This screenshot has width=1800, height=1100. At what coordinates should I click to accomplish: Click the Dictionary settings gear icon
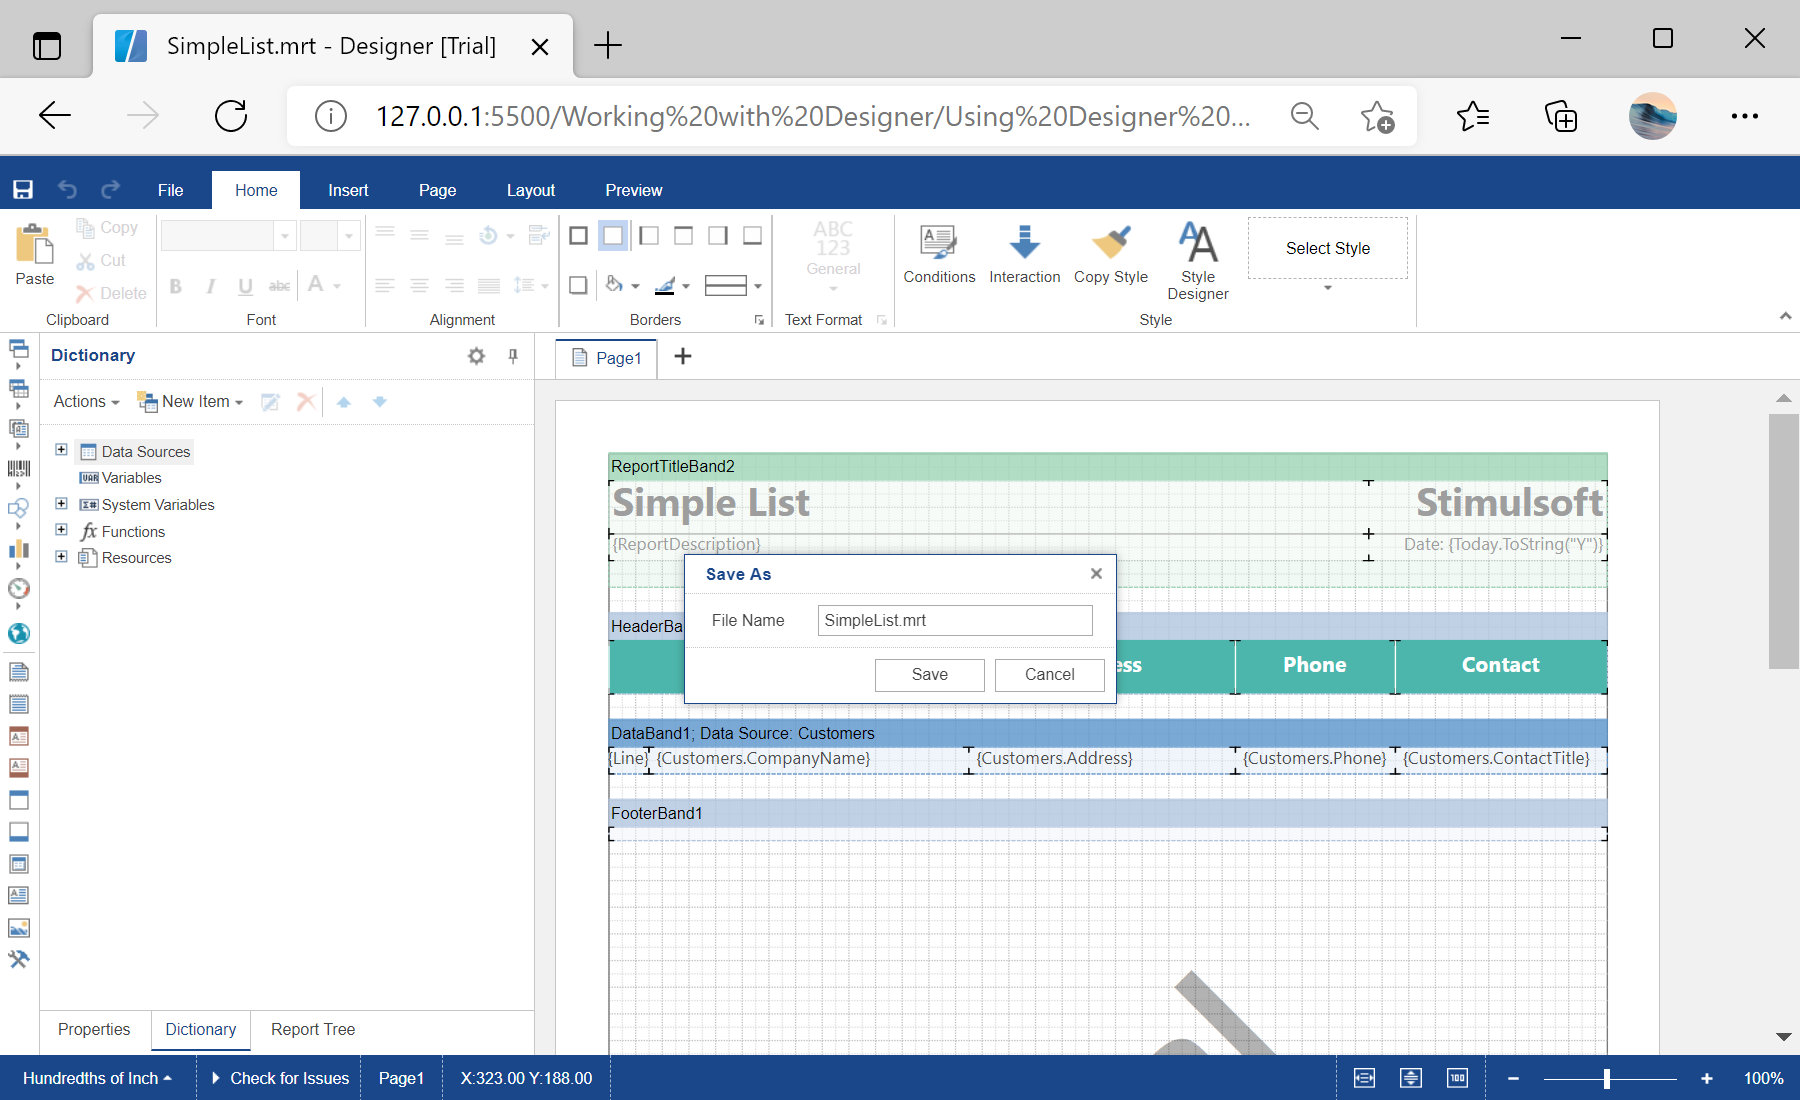pos(476,356)
